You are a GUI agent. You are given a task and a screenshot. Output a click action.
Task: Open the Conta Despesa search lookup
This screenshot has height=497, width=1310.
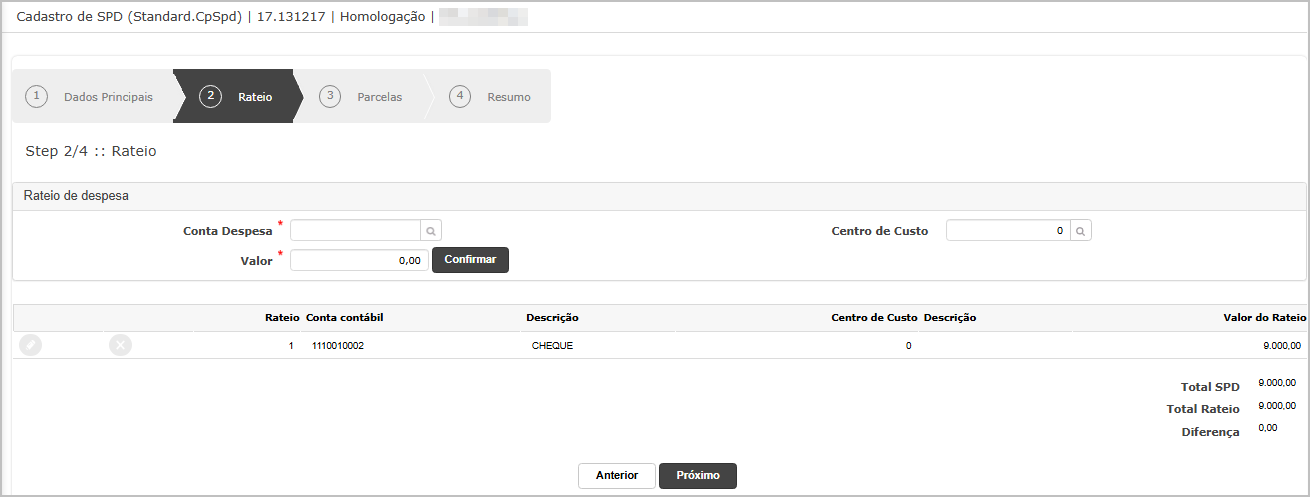[x=431, y=231]
